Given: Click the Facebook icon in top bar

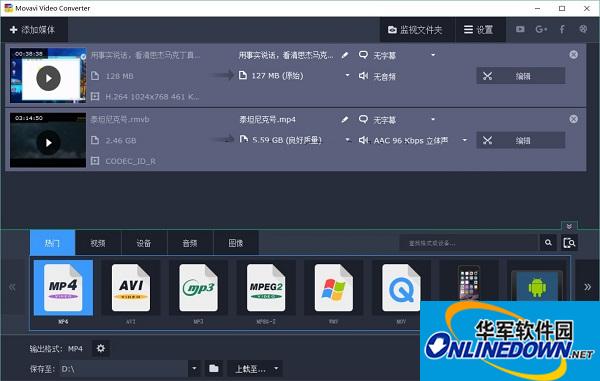Looking at the screenshot, I should point(562,29).
